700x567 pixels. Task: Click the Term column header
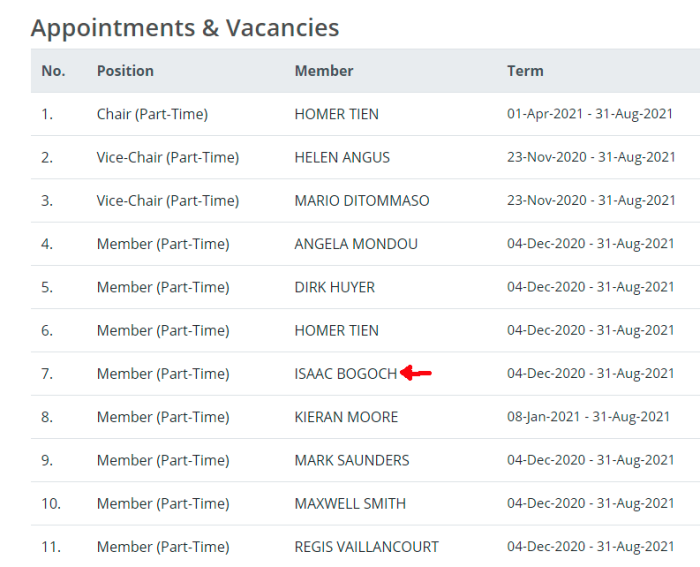(525, 71)
